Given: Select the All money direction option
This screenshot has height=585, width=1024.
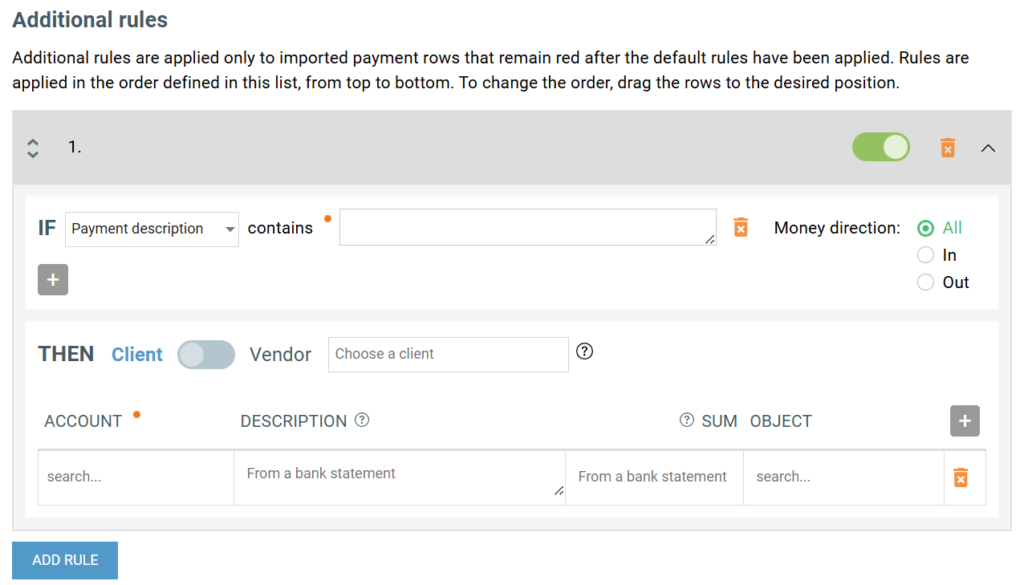Looking at the screenshot, I should pyautogui.click(x=925, y=228).
